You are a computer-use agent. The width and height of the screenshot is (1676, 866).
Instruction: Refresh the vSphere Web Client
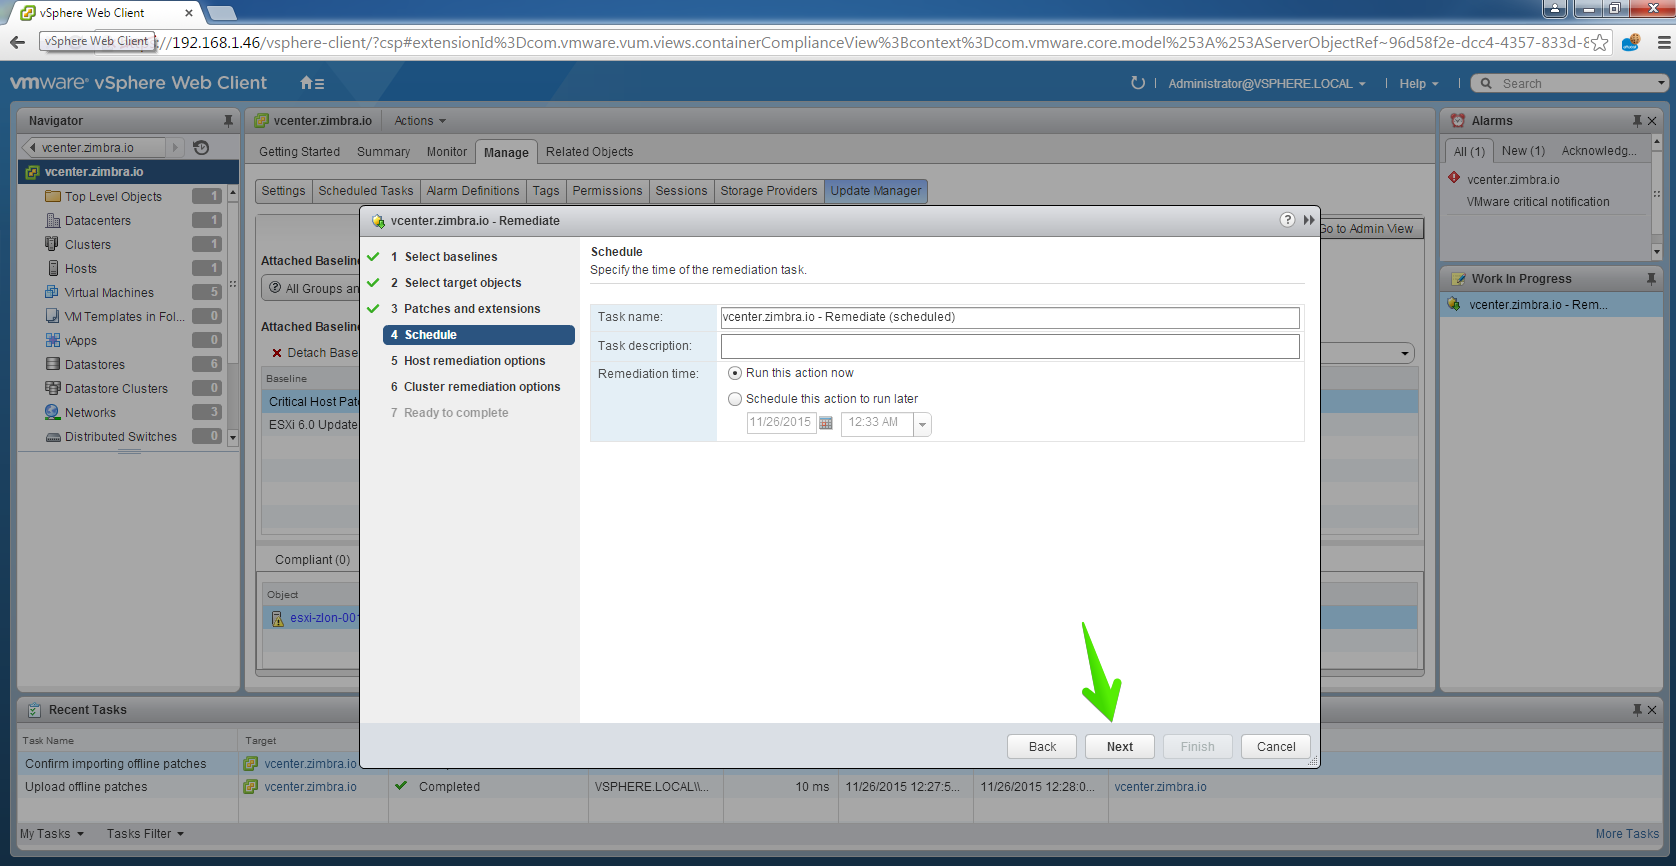pos(1137,83)
